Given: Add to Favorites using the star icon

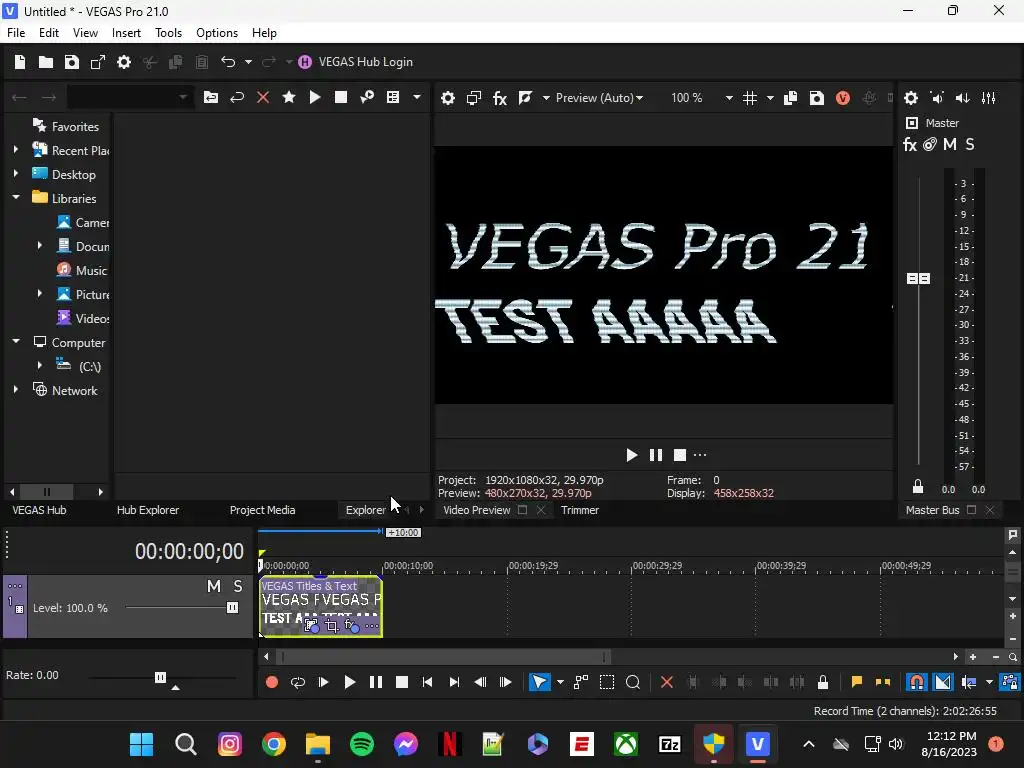Looking at the screenshot, I should tap(289, 97).
